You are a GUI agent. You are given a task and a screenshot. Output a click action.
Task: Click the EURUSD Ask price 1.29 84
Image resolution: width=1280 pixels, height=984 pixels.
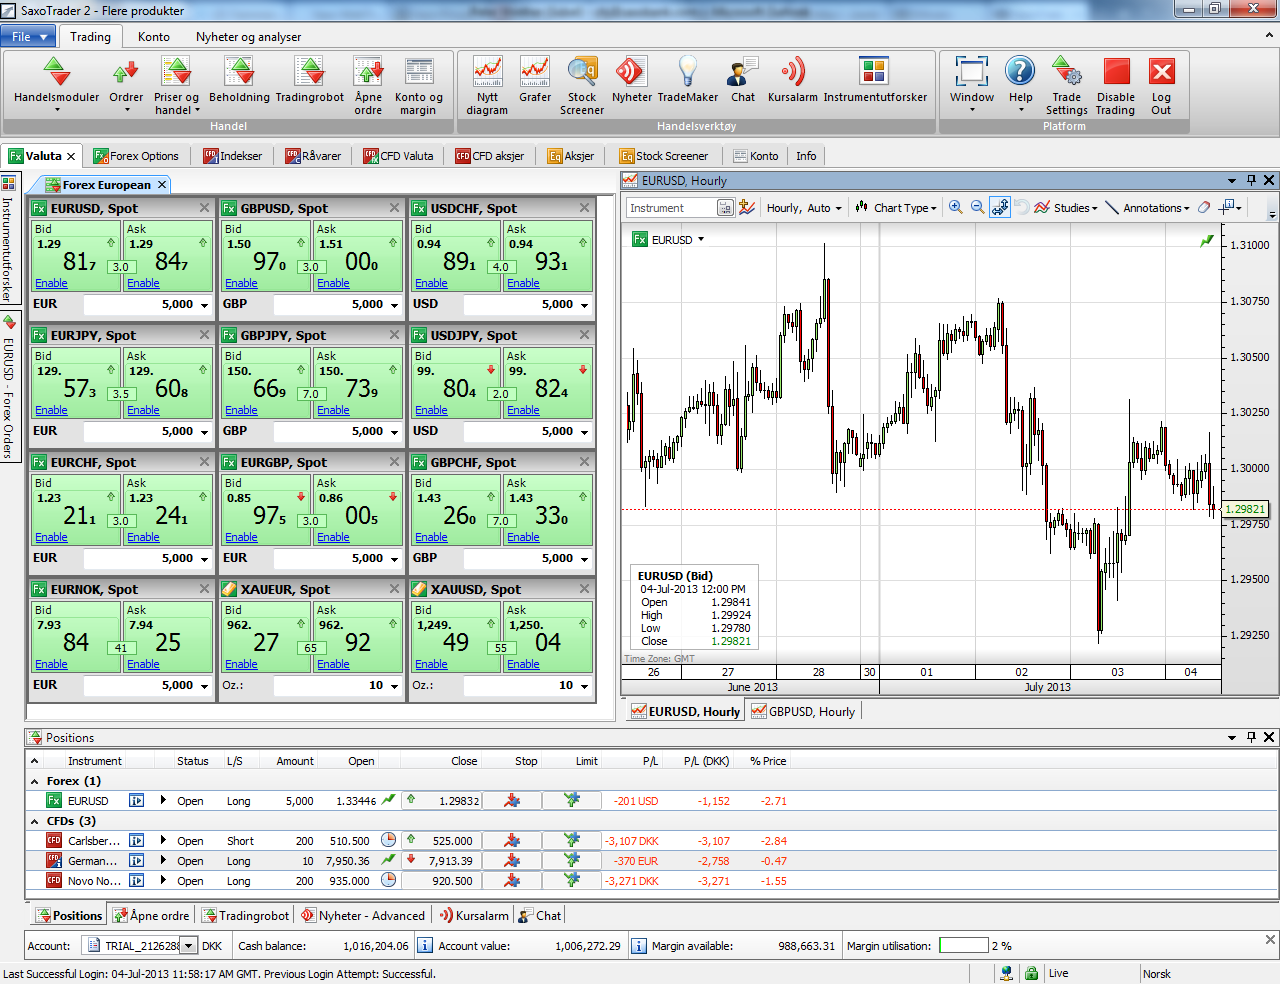pos(169,256)
